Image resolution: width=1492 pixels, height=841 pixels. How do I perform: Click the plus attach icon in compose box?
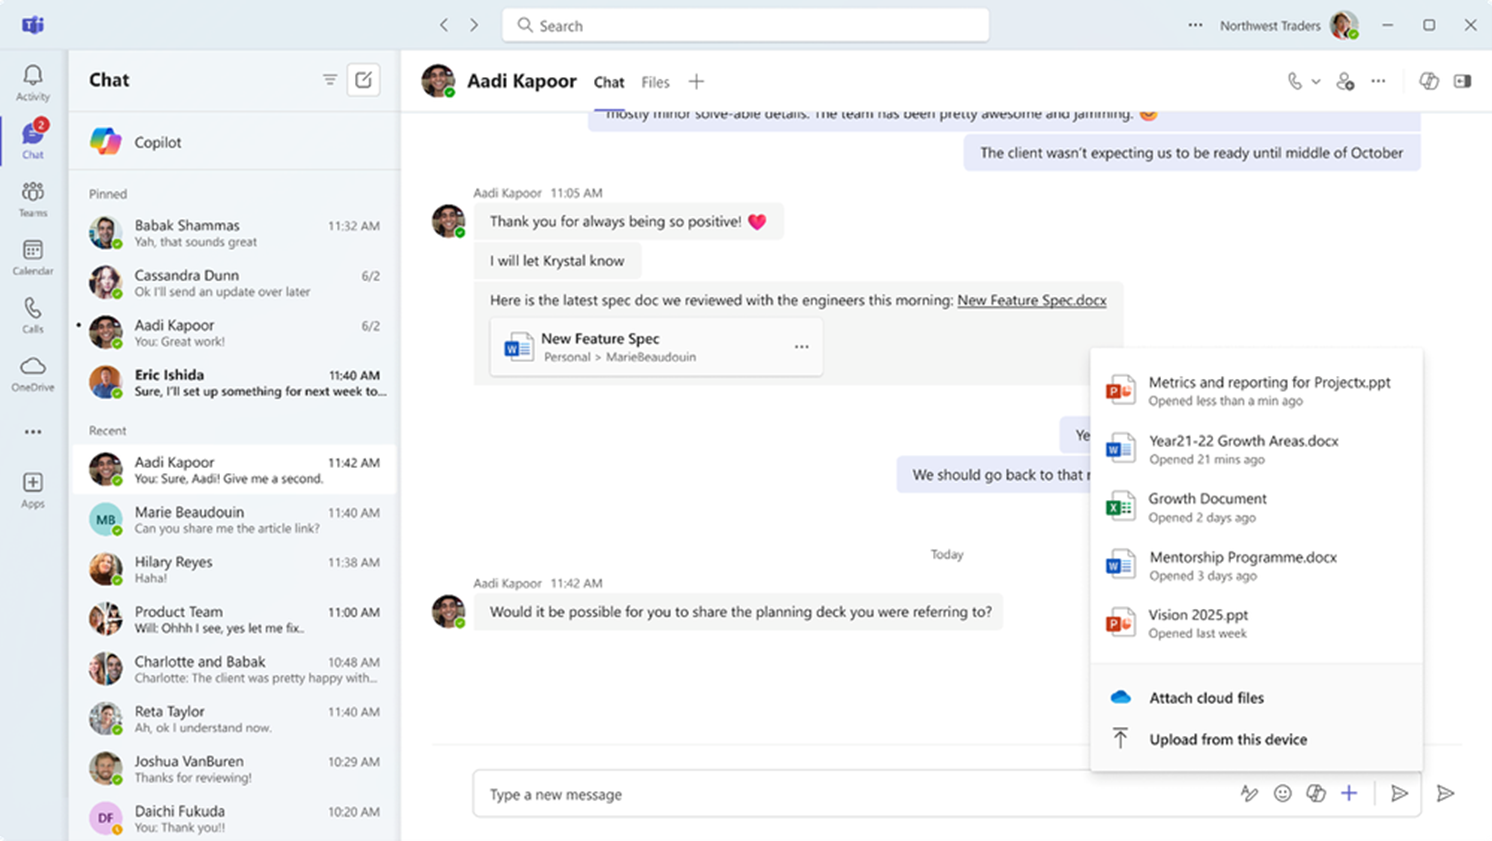pyautogui.click(x=1349, y=793)
